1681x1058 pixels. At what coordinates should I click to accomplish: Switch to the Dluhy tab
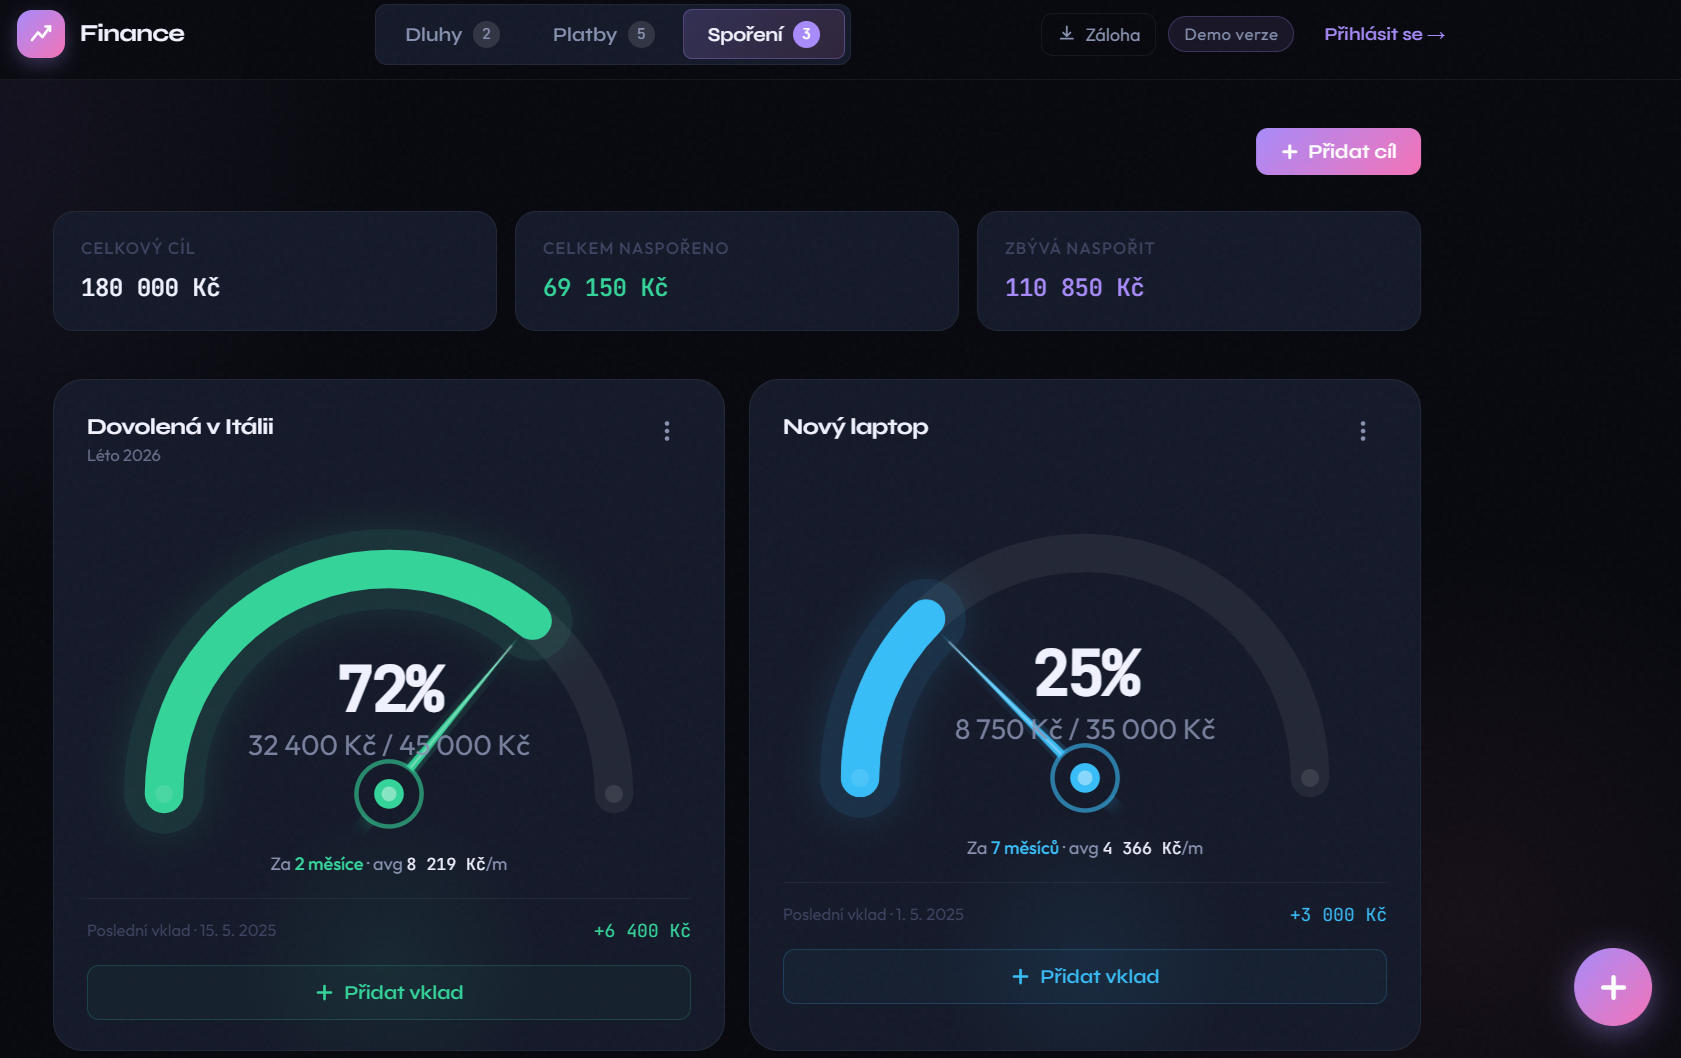point(452,35)
